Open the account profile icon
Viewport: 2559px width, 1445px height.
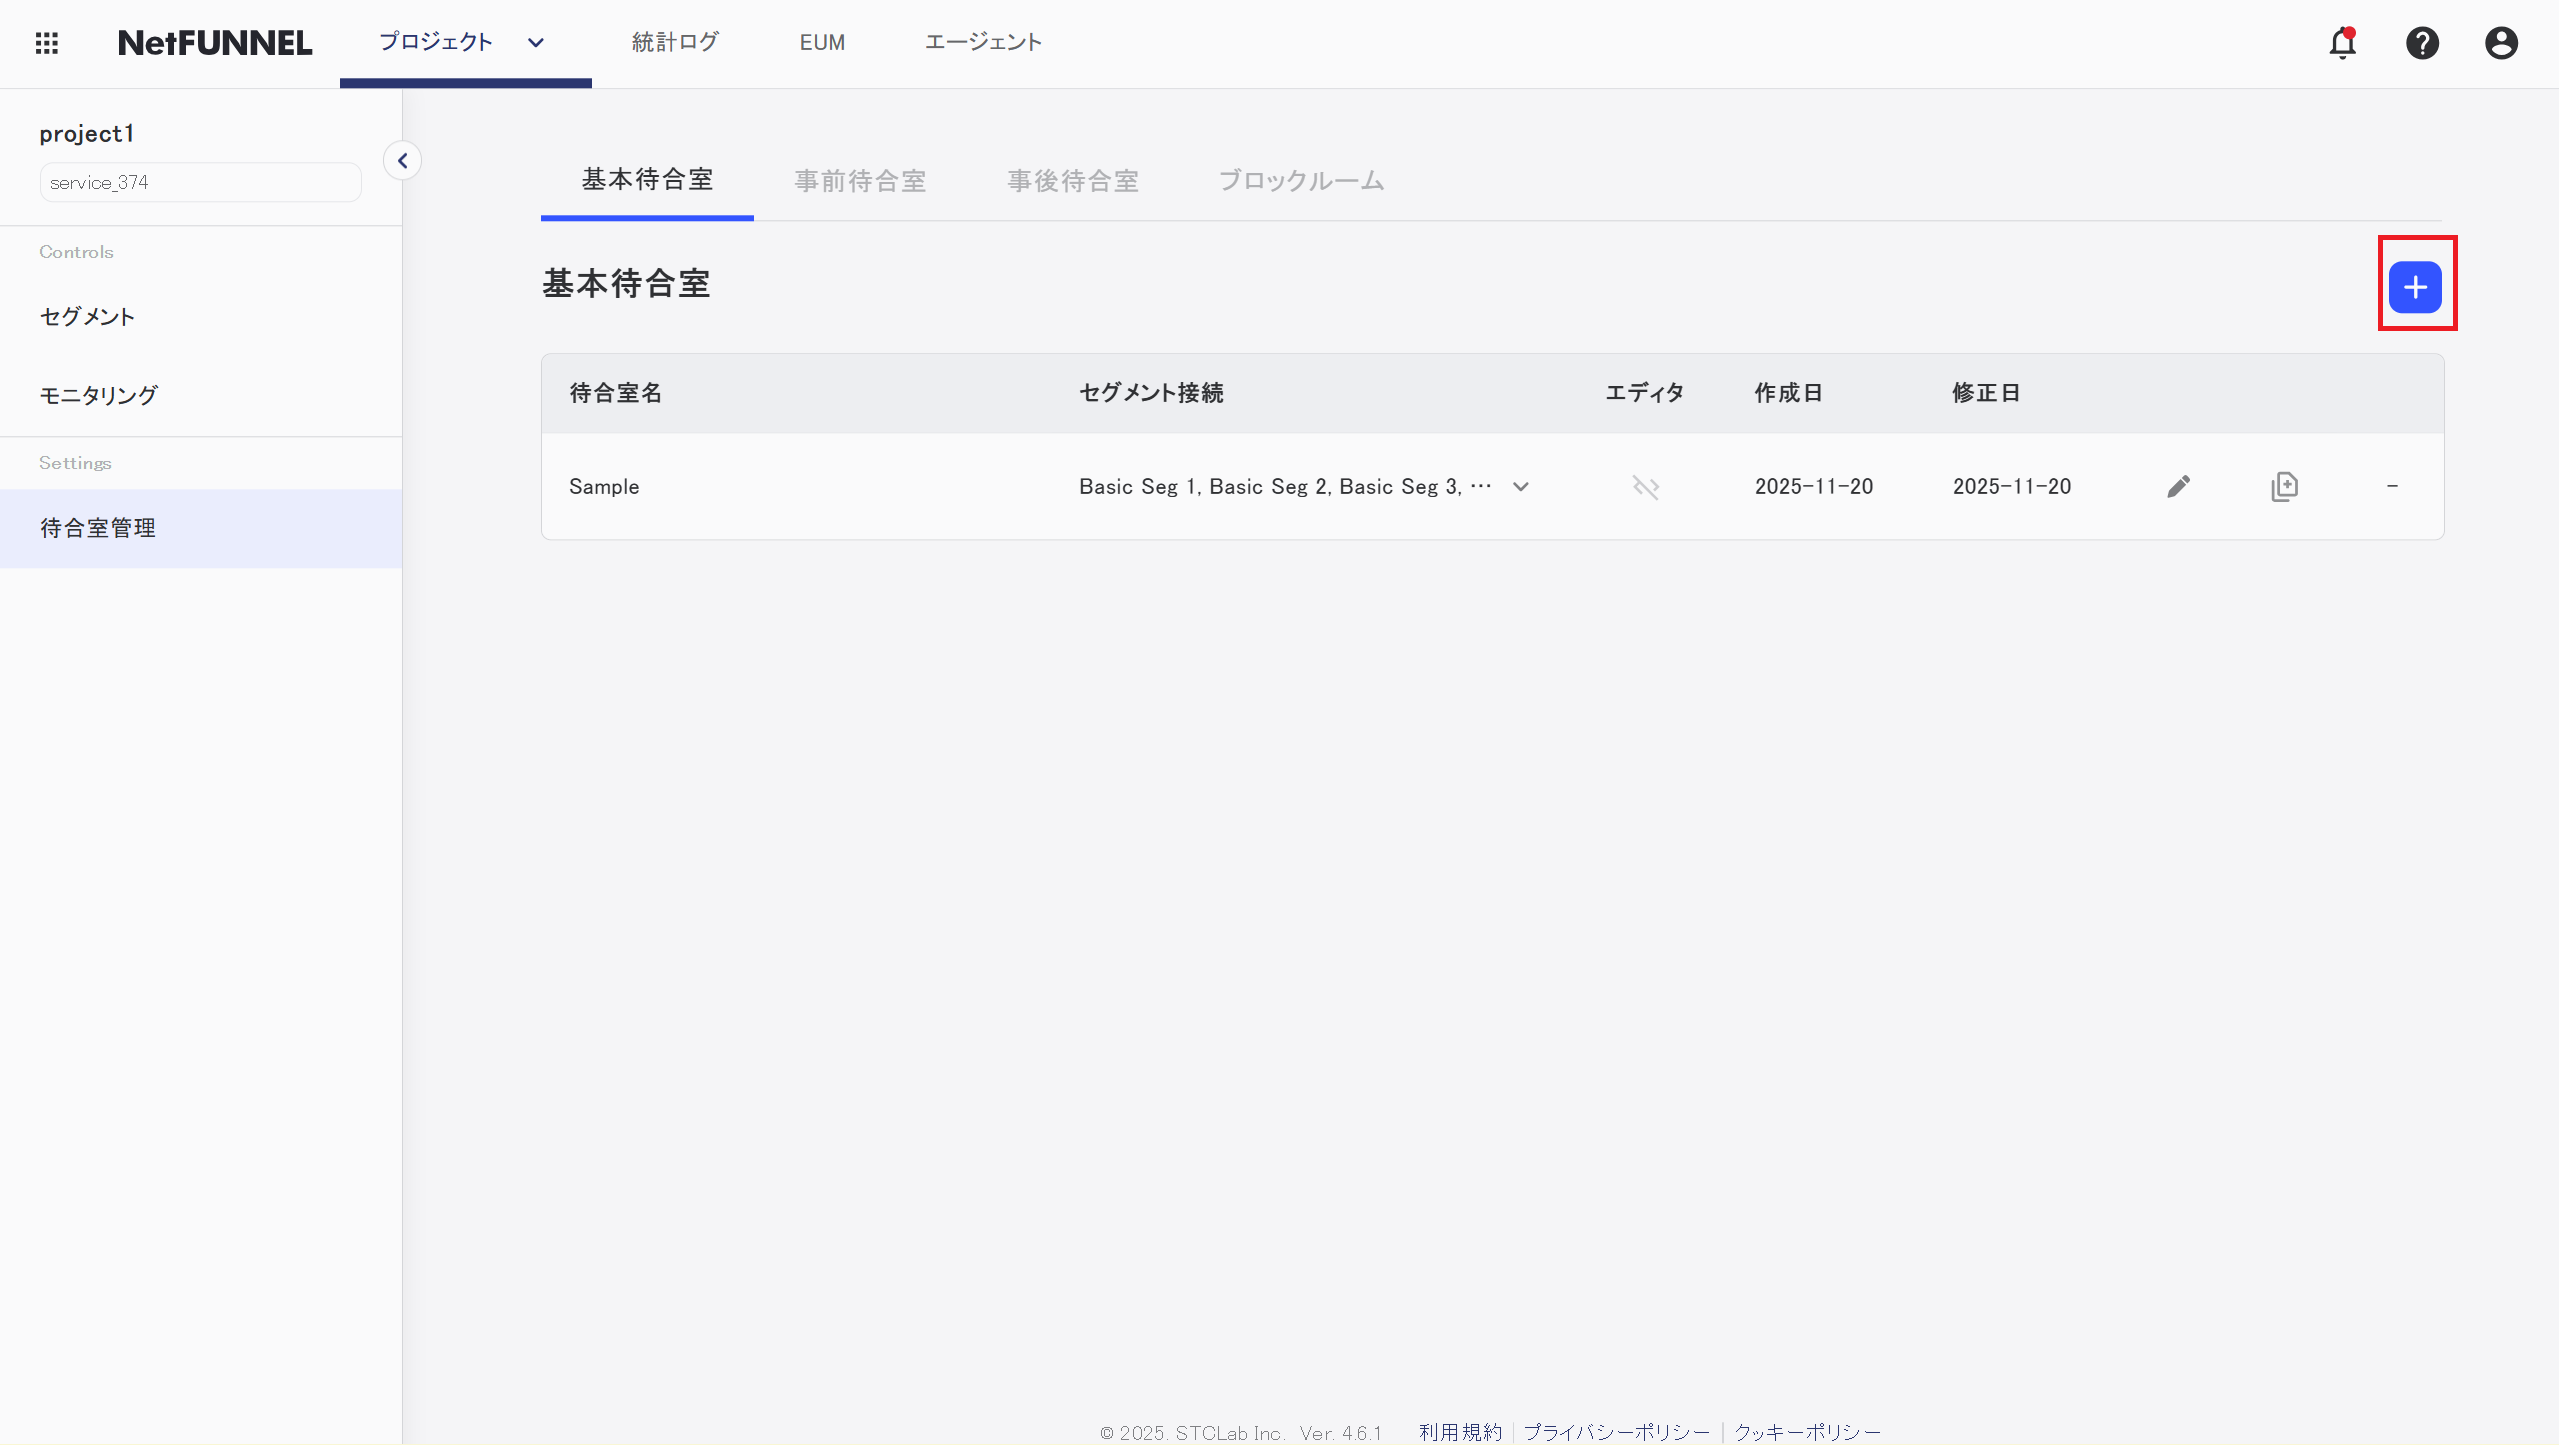(x=2500, y=43)
